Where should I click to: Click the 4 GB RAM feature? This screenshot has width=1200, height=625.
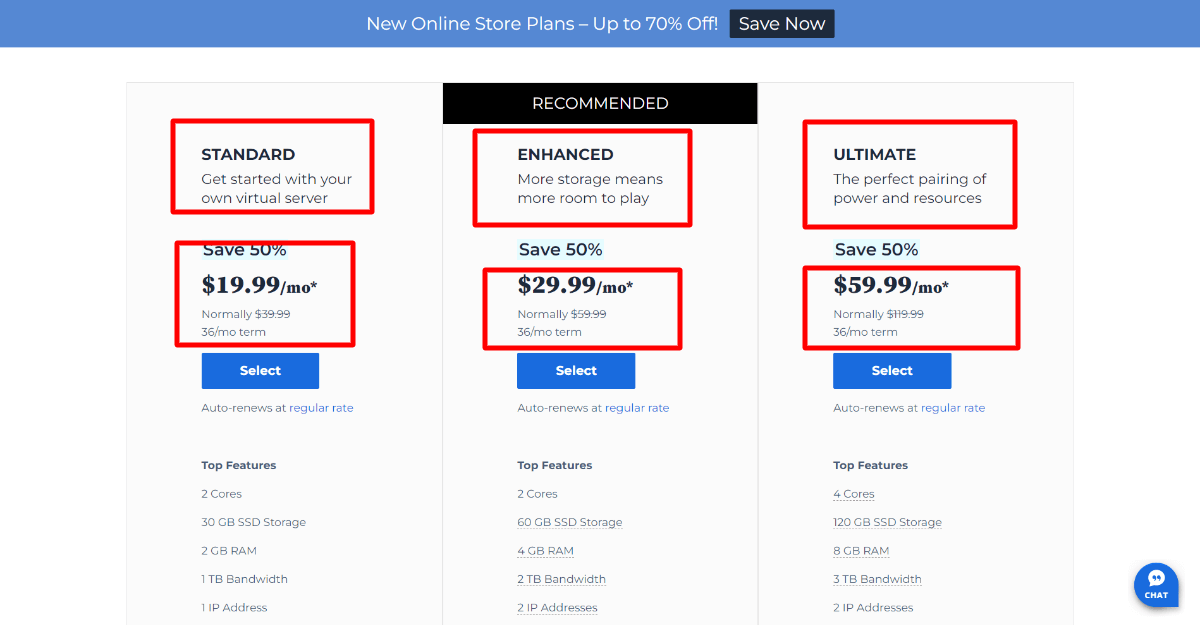tap(545, 551)
